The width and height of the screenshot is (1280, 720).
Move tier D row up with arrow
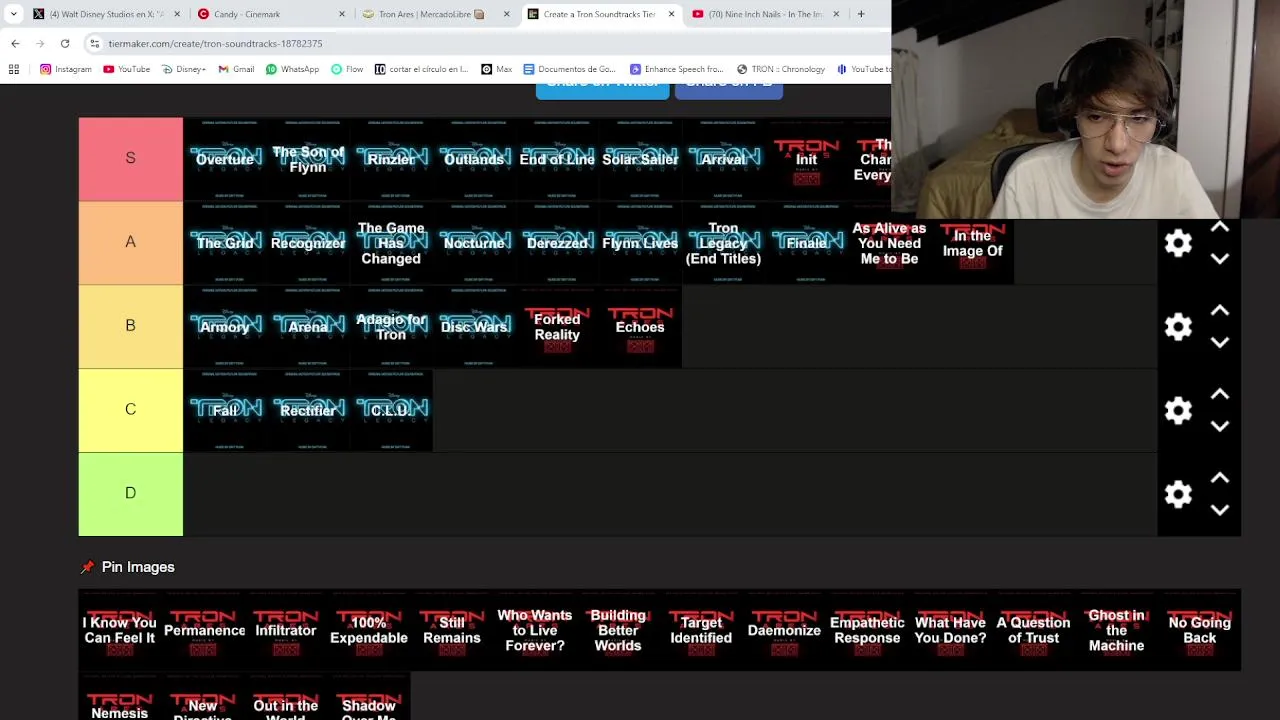(x=1220, y=479)
